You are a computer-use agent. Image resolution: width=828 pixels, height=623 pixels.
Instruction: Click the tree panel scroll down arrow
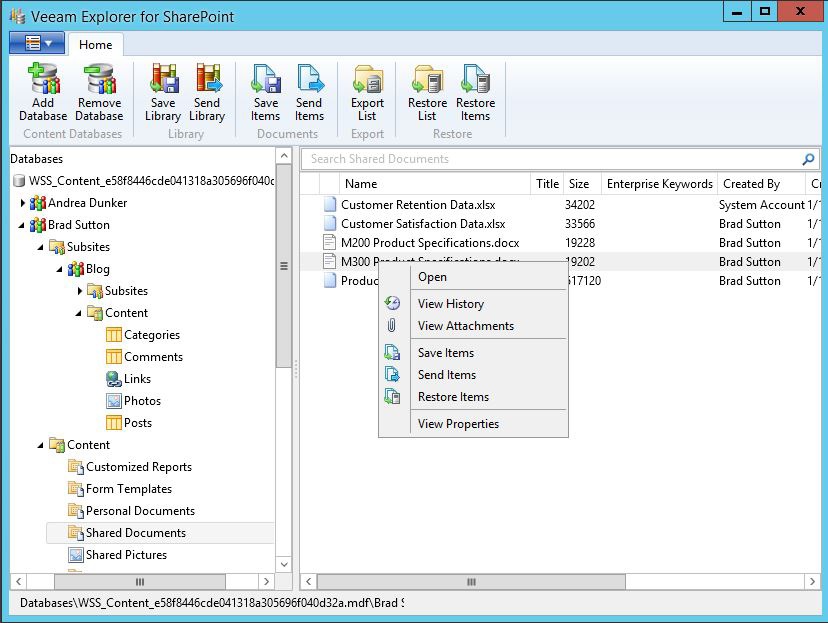[284, 564]
